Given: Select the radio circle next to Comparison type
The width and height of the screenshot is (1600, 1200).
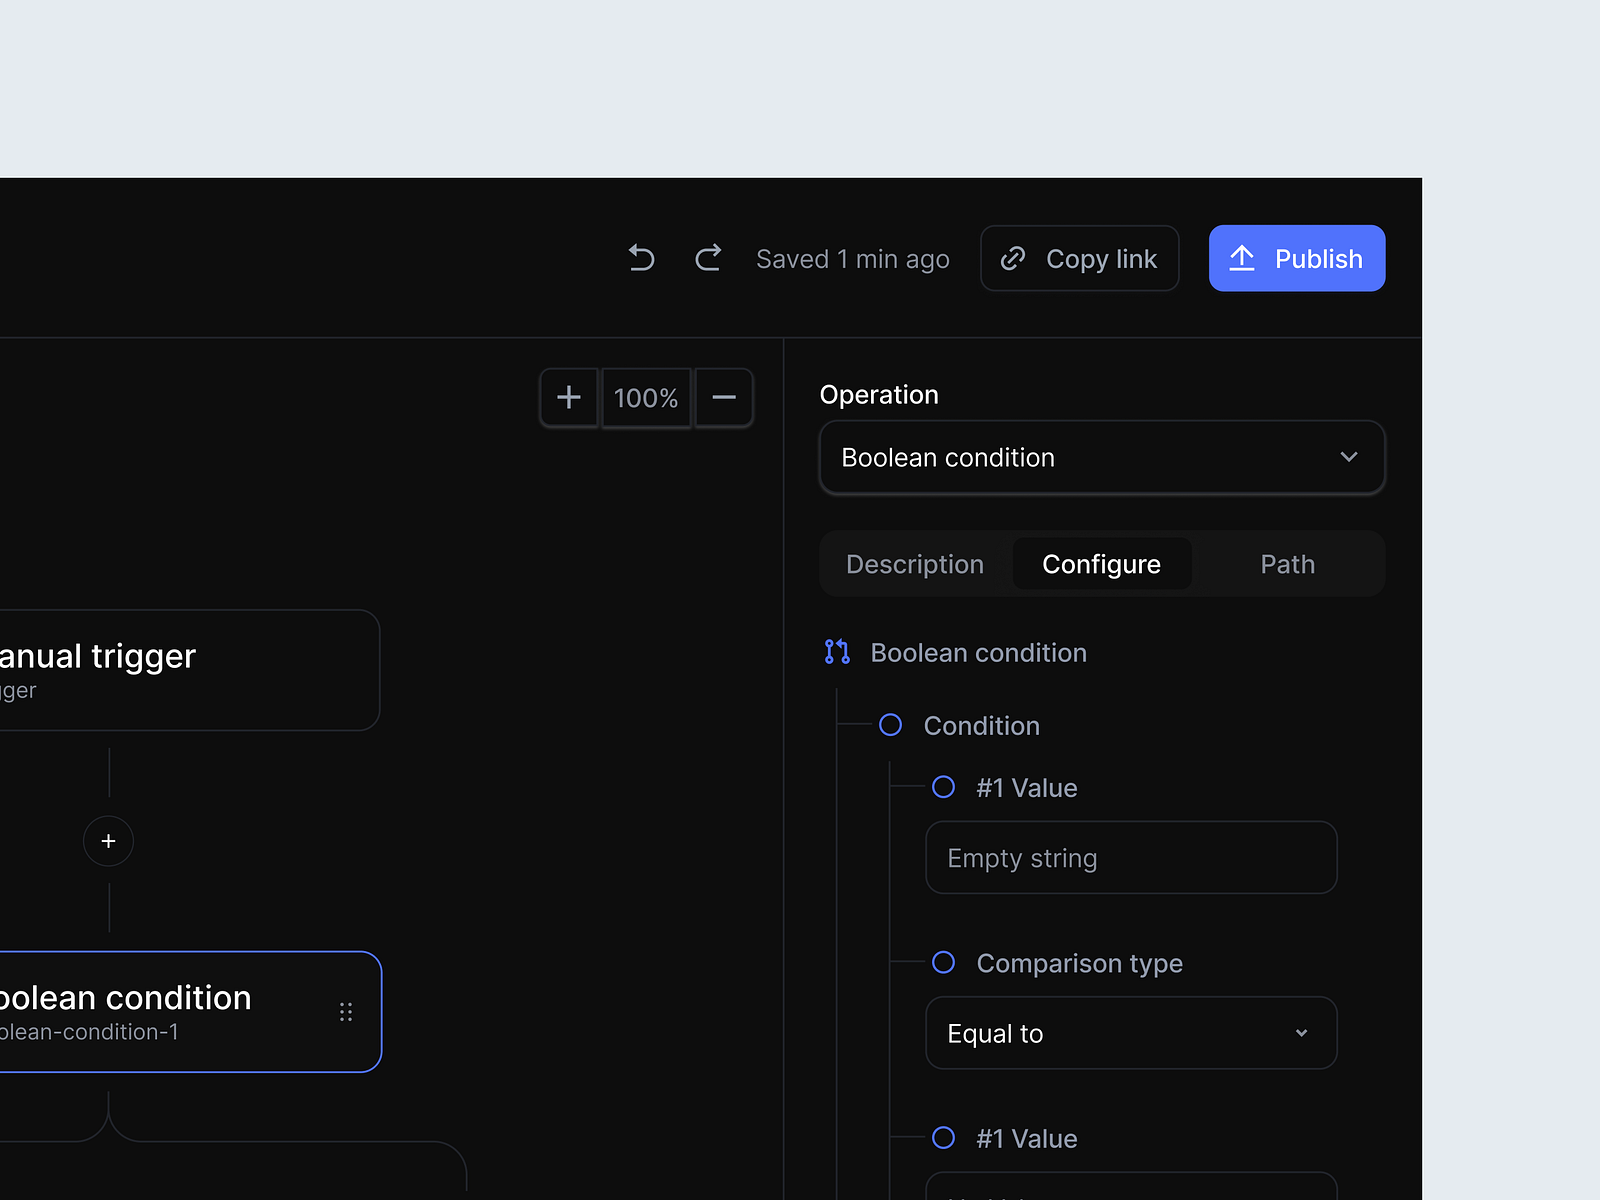Looking at the screenshot, I should click(943, 962).
